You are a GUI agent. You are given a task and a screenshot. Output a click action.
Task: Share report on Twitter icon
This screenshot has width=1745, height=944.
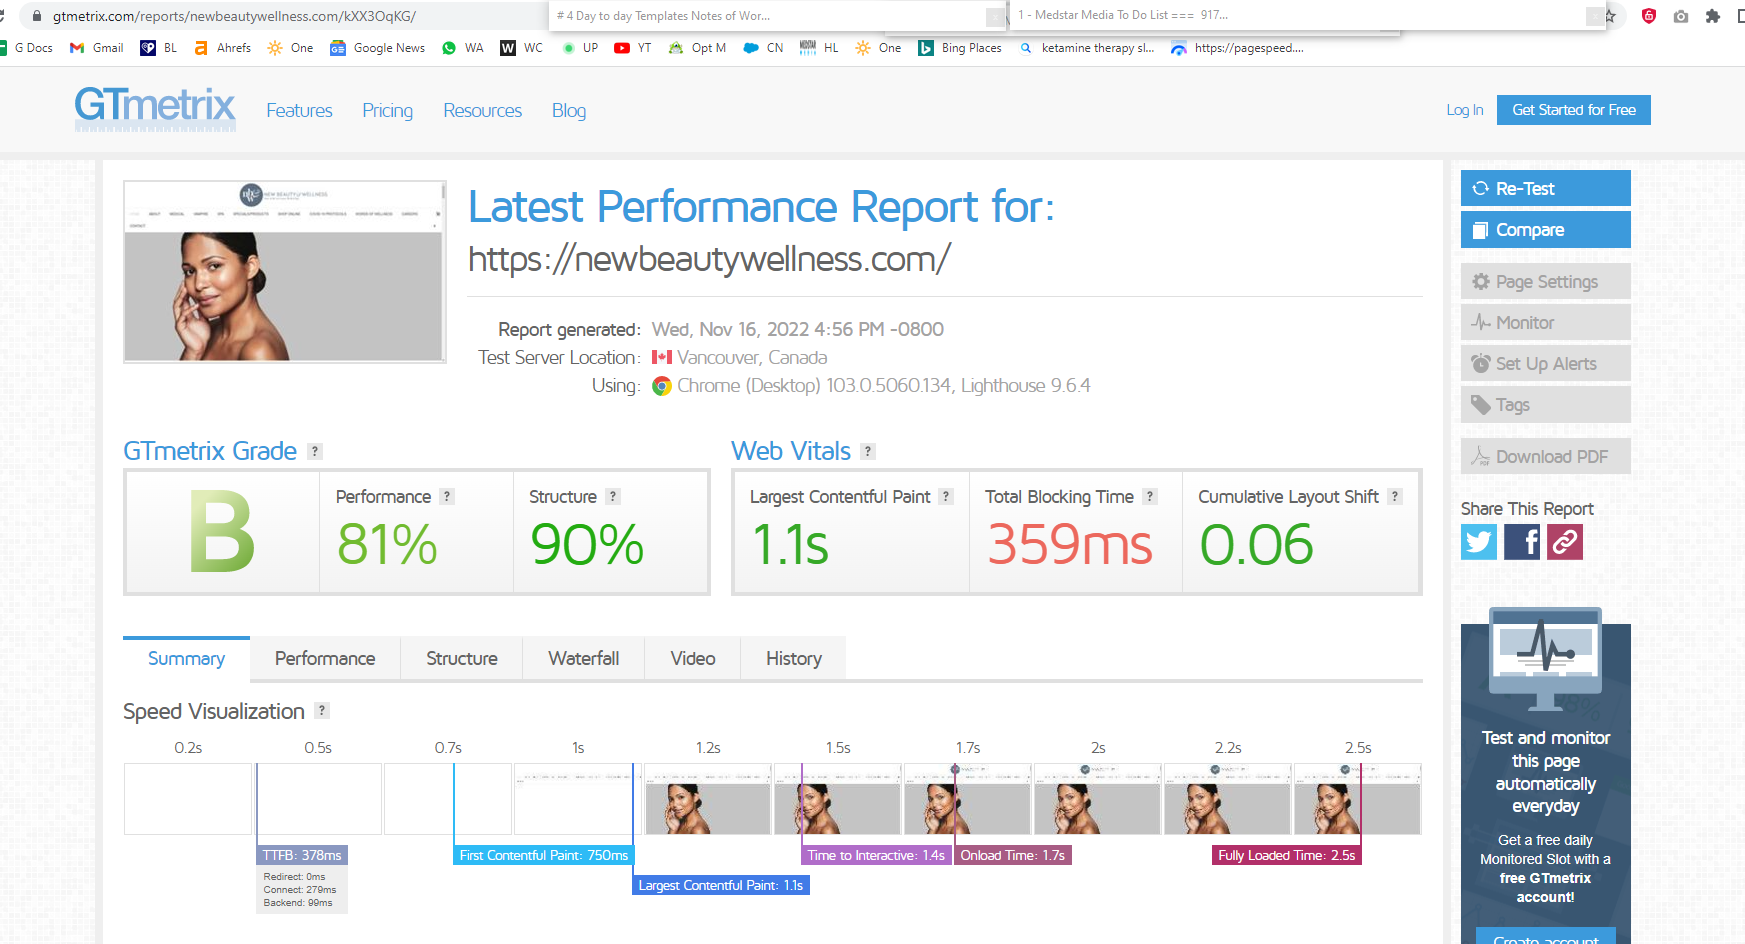[x=1479, y=542]
